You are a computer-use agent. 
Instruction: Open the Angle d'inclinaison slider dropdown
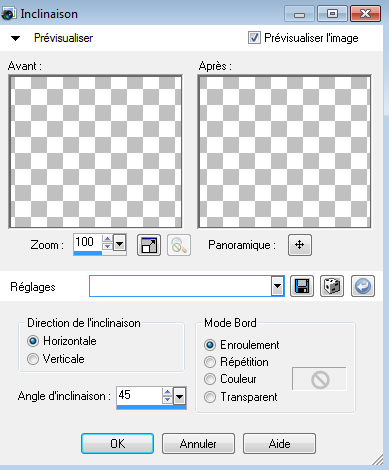pos(179,397)
